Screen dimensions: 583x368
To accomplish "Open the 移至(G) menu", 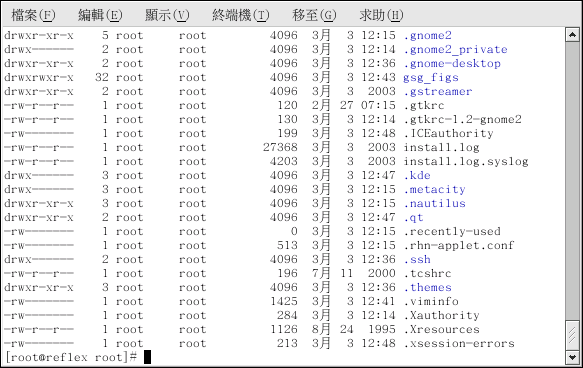I will click(x=314, y=15).
